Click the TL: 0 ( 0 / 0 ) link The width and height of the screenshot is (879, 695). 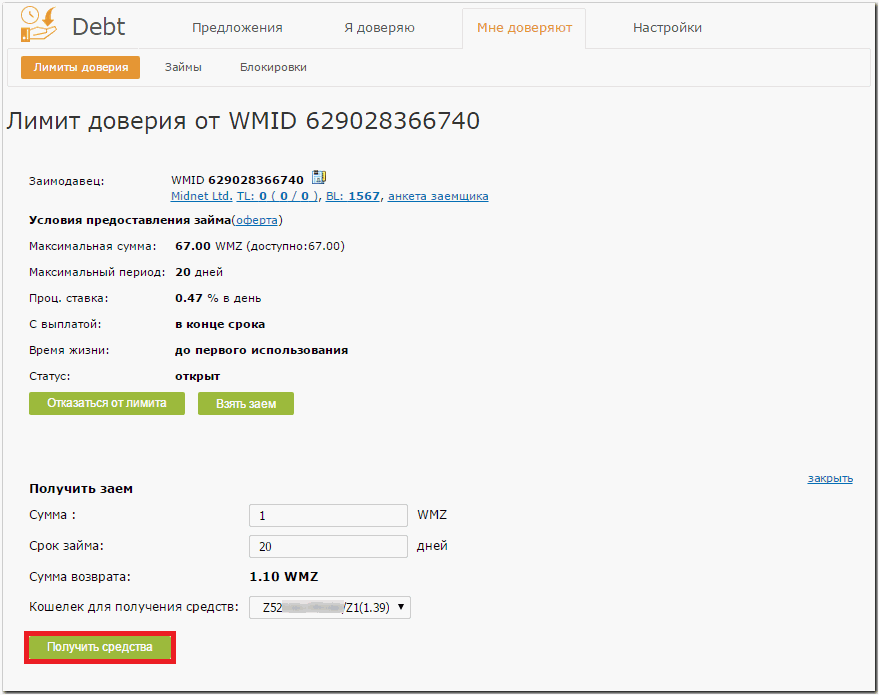(x=278, y=196)
